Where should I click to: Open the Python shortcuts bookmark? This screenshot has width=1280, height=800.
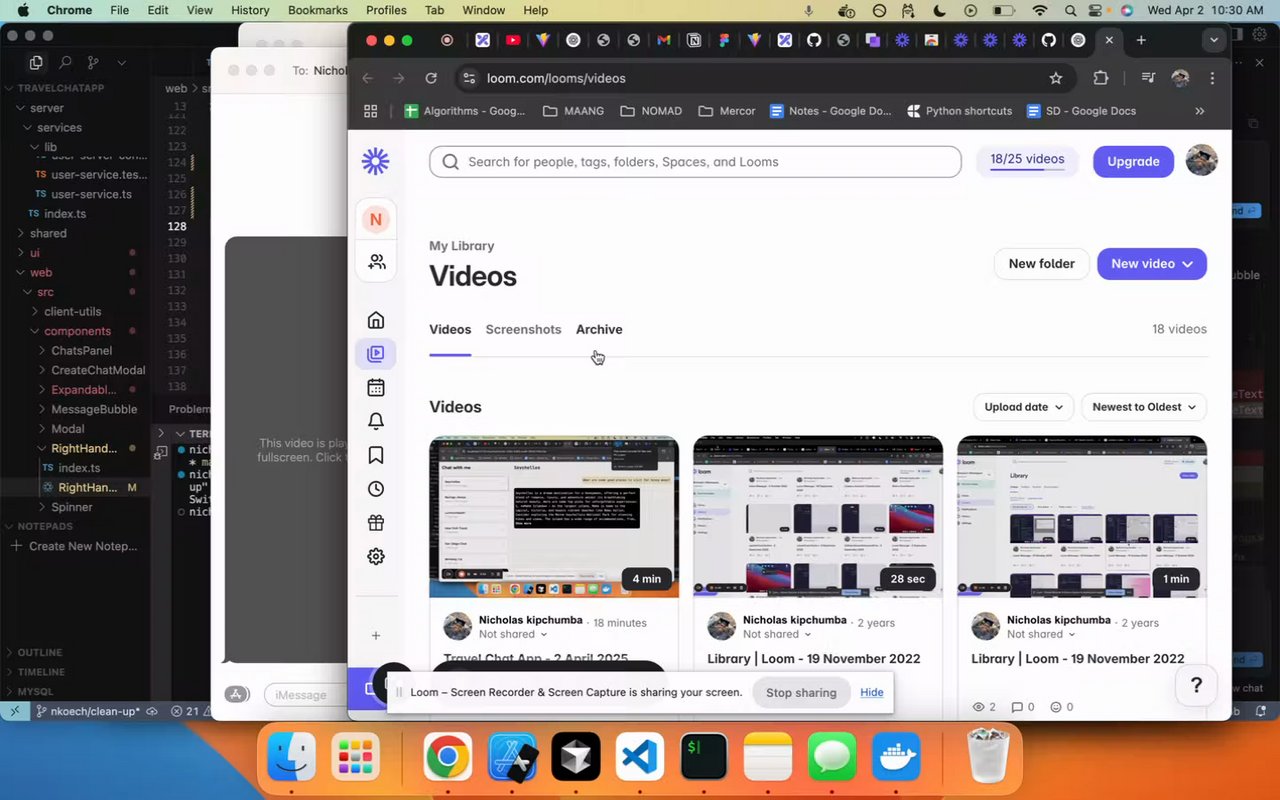click(959, 111)
